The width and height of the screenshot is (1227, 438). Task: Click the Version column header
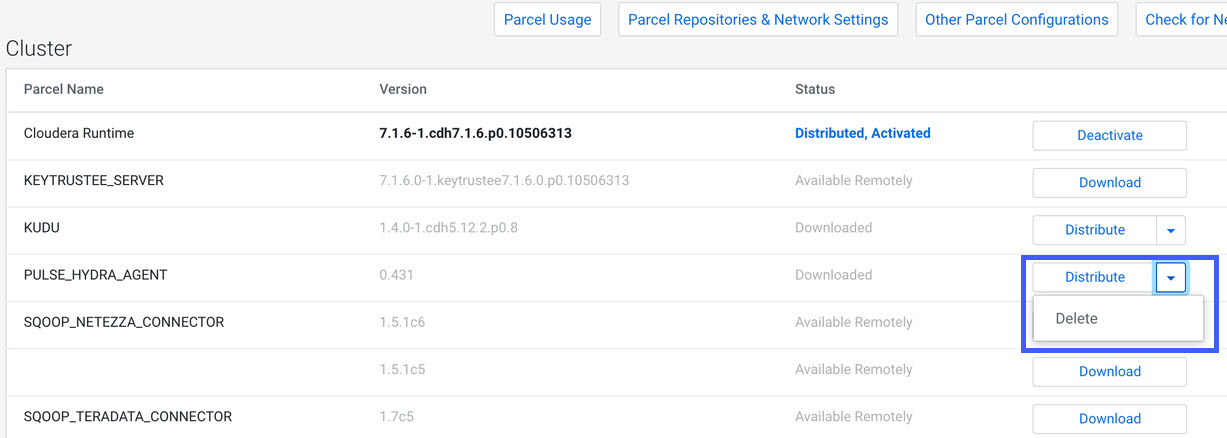point(403,89)
